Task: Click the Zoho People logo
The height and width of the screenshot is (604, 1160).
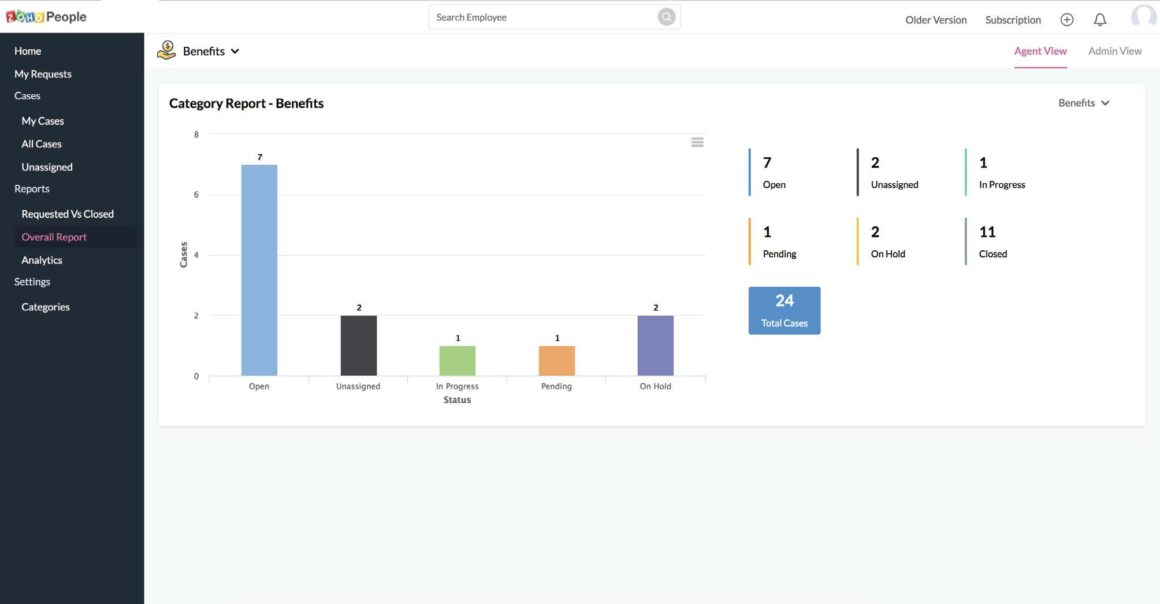Action: click(x=46, y=16)
